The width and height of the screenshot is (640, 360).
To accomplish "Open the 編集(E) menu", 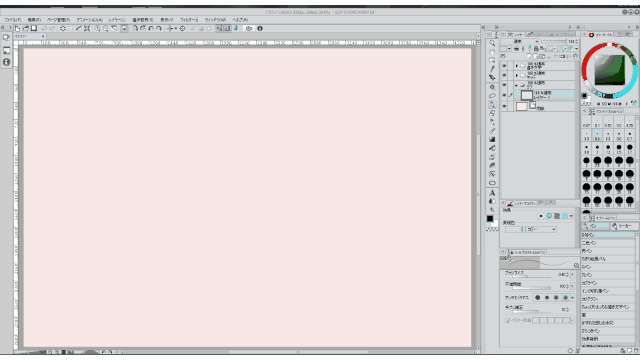I will point(34,20).
